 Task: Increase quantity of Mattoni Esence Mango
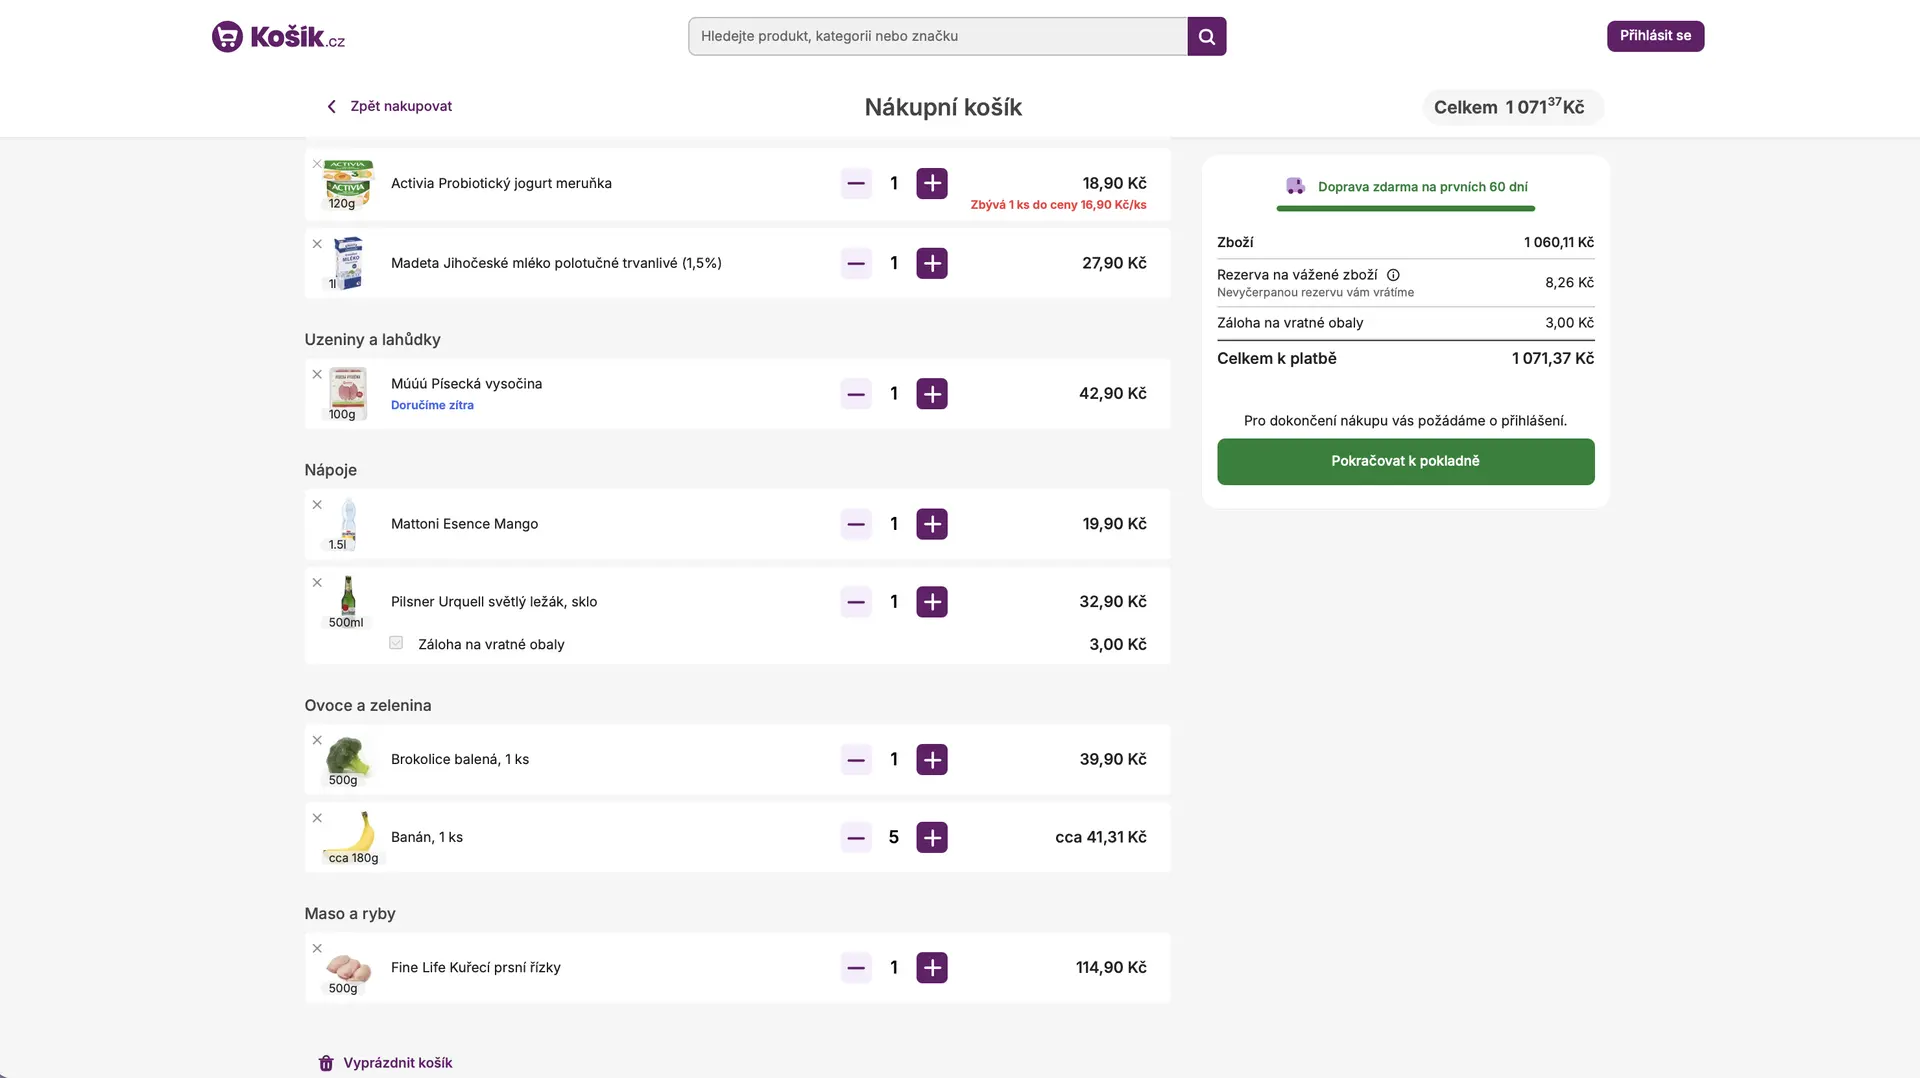[x=932, y=524]
